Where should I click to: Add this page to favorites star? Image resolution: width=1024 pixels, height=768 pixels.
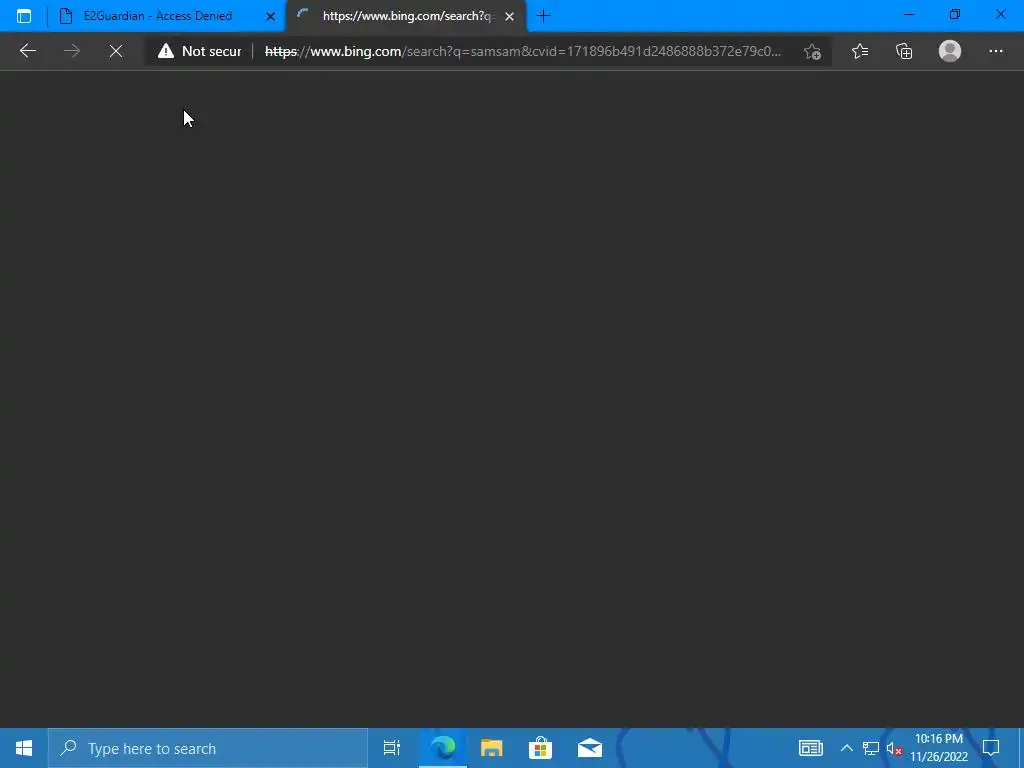coord(812,51)
